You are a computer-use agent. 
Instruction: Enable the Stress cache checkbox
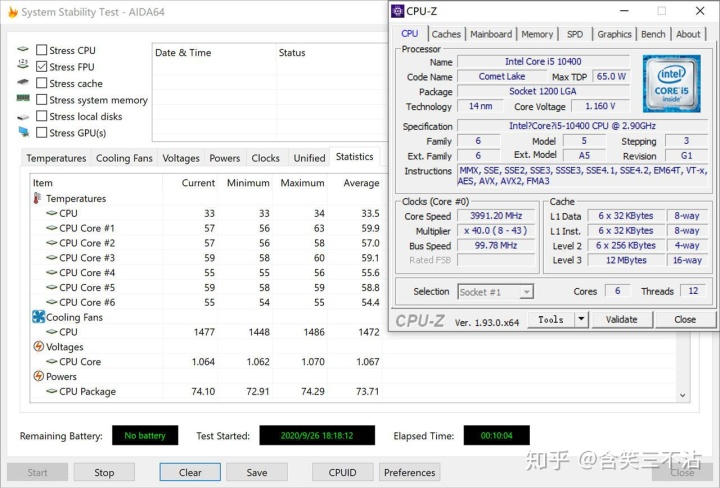coord(41,83)
